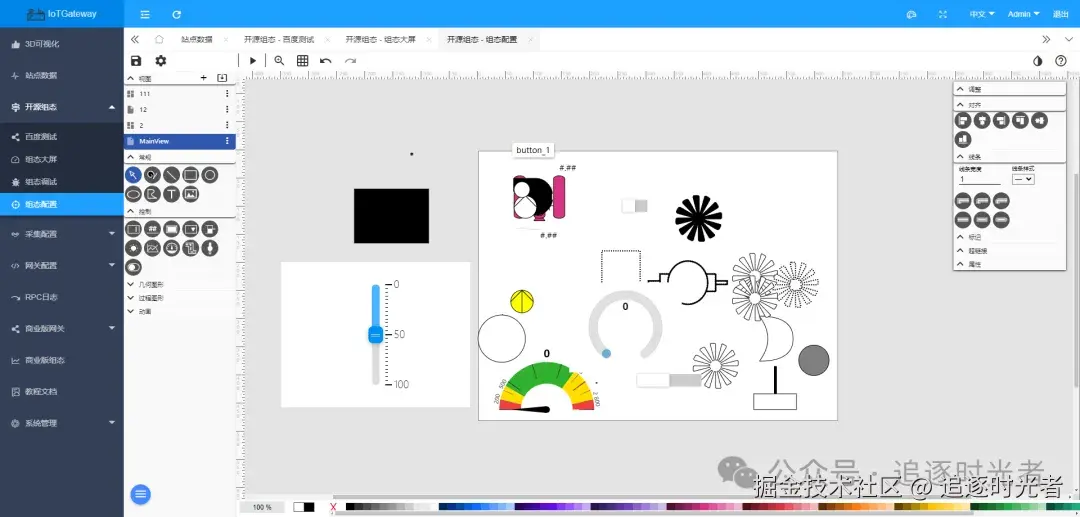Viewport: 1080px width, 517px height.
Task: Expand 采集配置 sidebar menu
Action: coord(62,234)
